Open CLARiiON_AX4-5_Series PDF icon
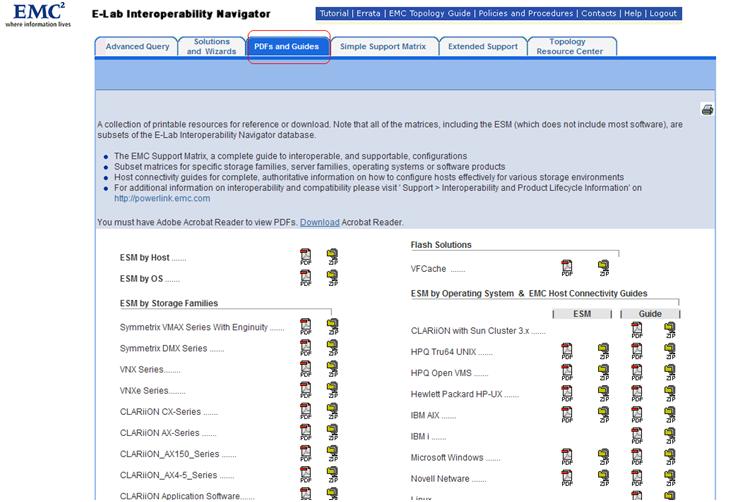The height and width of the screenshot is (502, 740). tap(306, 475)
